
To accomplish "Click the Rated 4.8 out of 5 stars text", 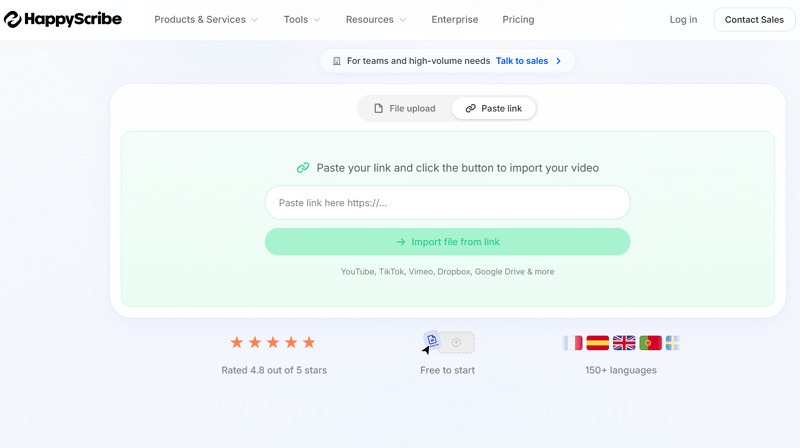I will (274, 370).
